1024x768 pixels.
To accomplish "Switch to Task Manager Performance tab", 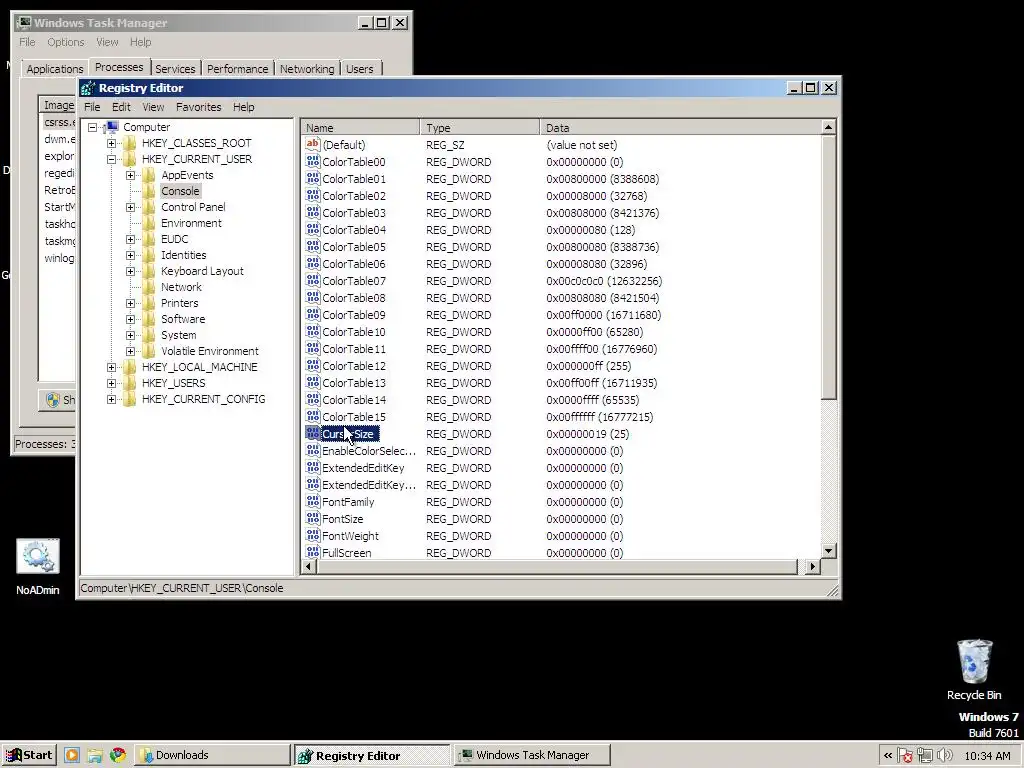I will [x=237, y=69].
